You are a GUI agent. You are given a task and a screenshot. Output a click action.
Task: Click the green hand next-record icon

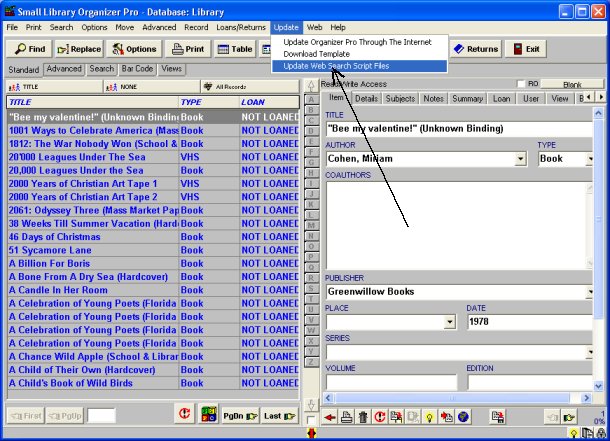(569, 417)
